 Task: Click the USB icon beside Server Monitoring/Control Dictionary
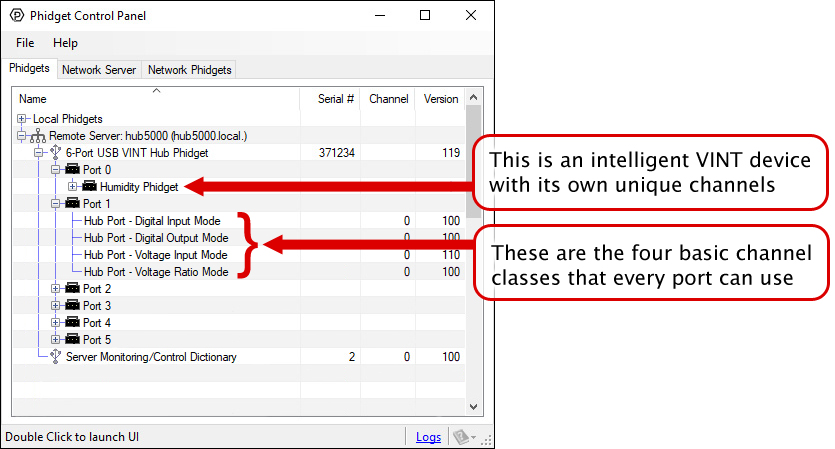pos(55,356)
